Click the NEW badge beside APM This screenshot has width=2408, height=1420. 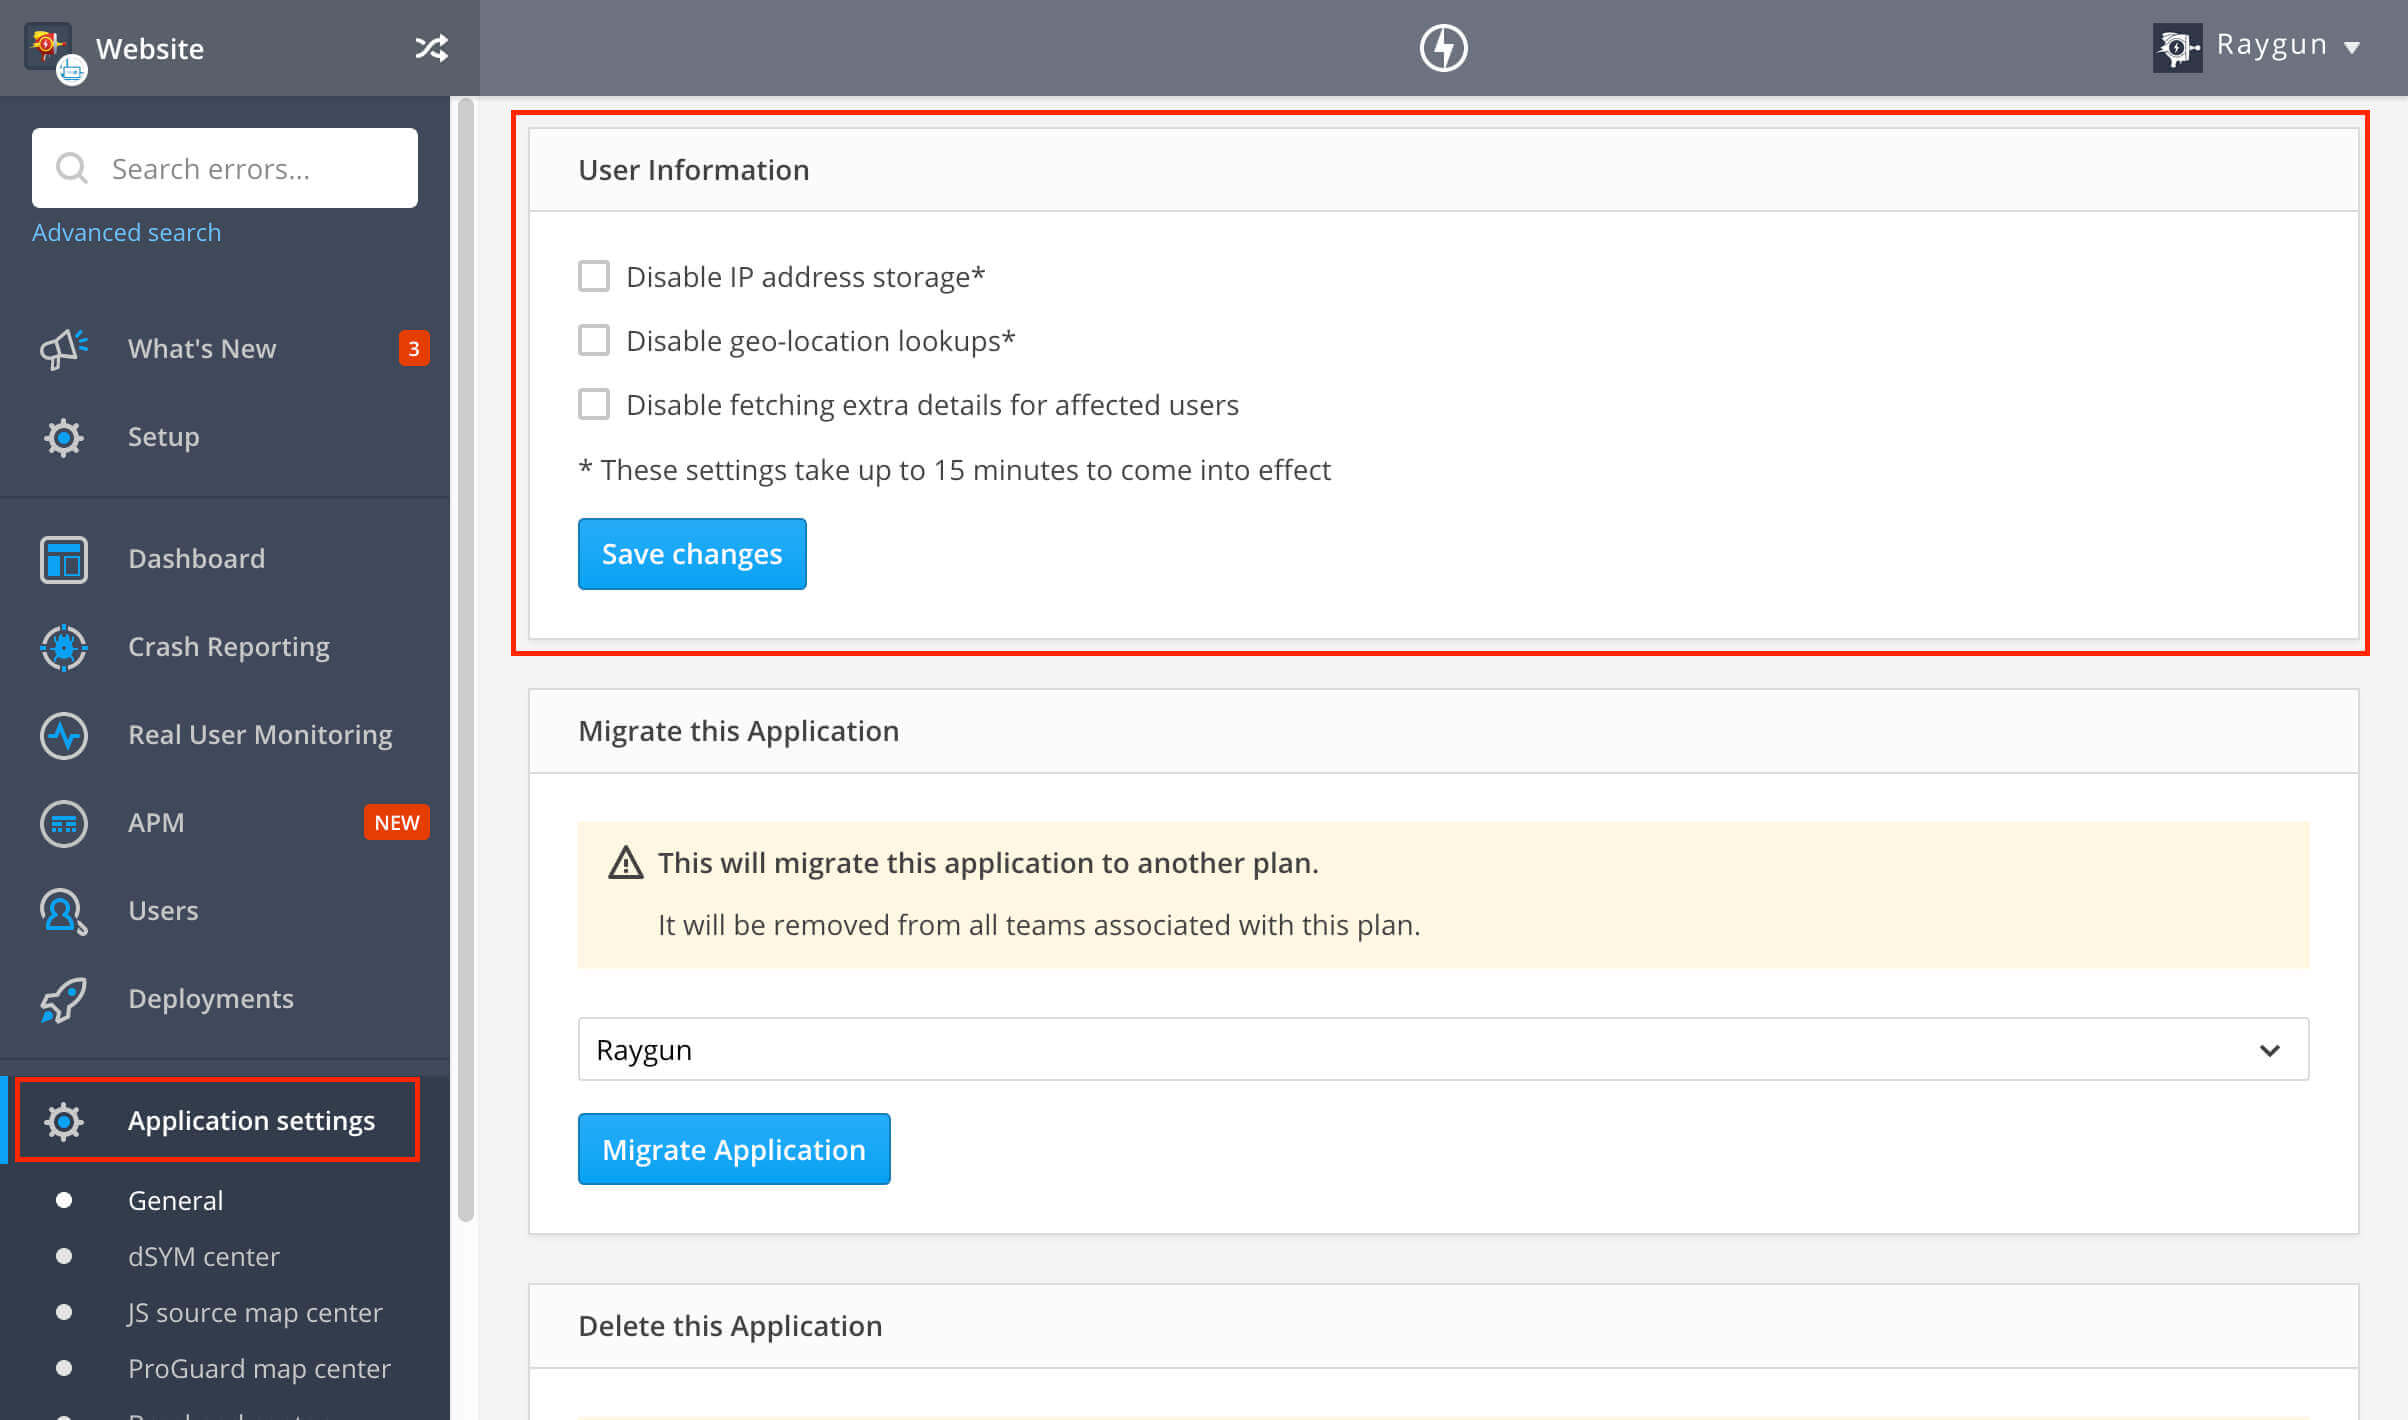tap(396, 822)
